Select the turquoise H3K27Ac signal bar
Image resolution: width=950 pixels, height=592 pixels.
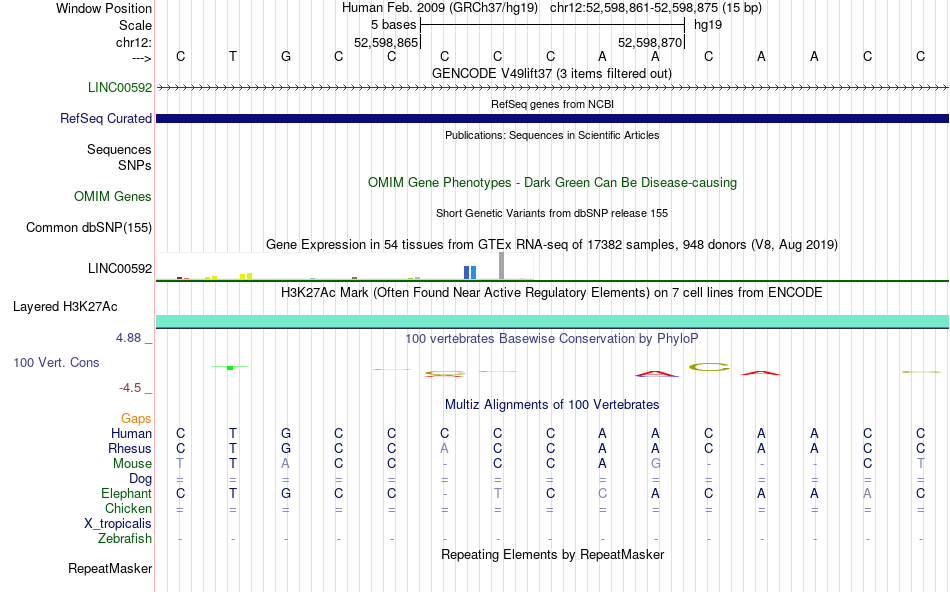553,322
